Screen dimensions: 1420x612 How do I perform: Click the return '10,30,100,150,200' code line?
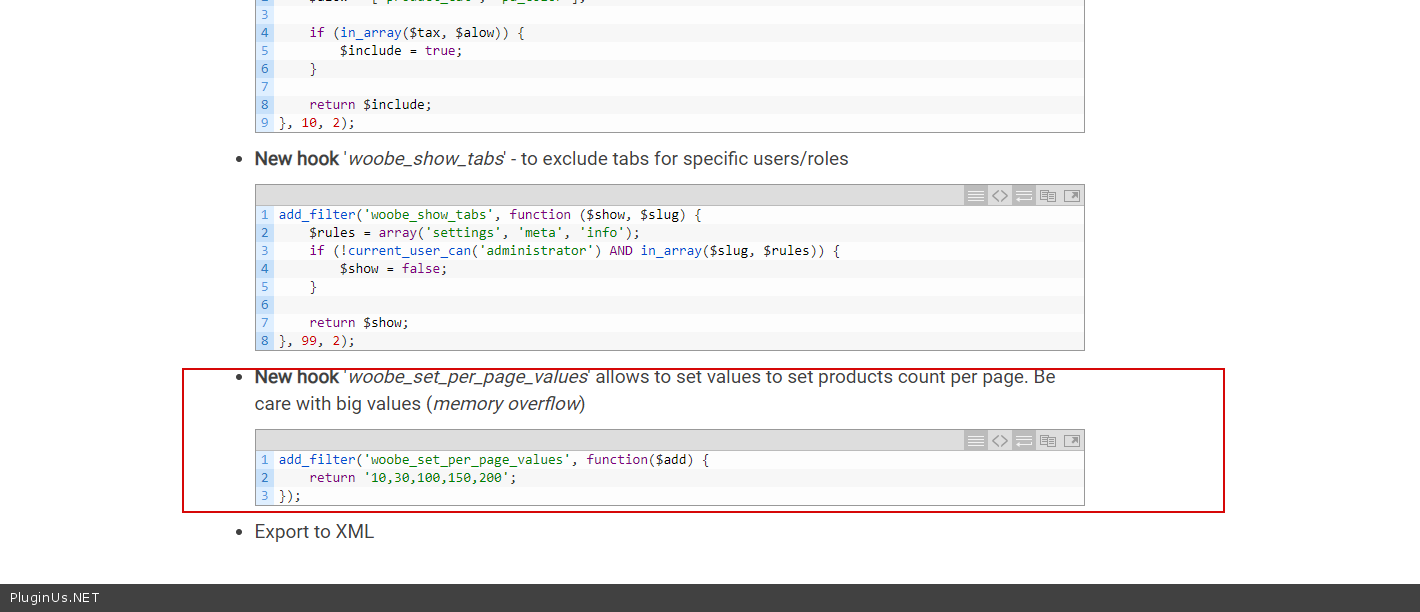click(412, 478)
